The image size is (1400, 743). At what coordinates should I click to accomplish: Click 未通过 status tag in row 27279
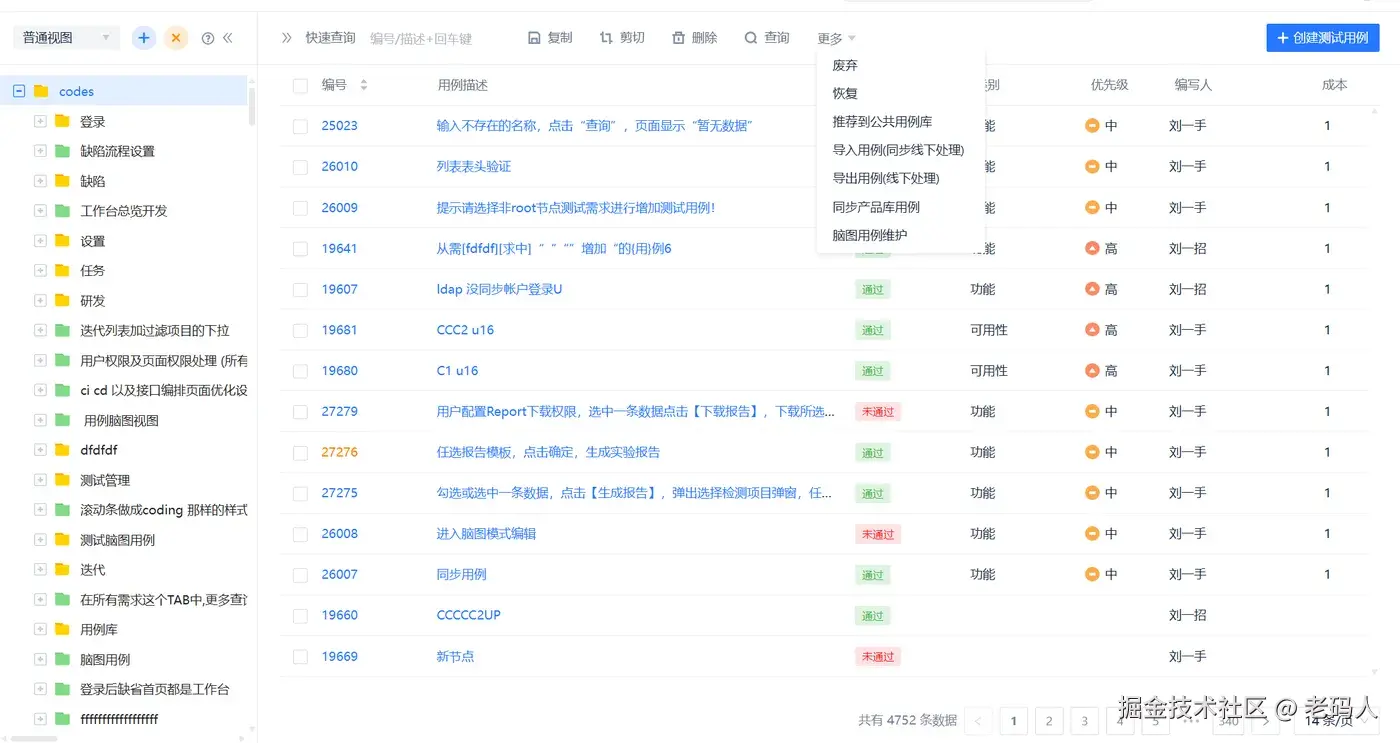click(878, 411)
